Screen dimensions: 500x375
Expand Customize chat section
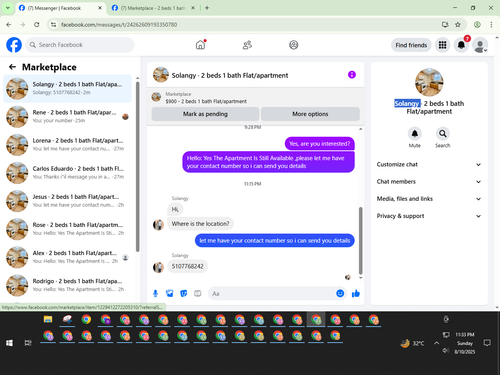[429, 164]
